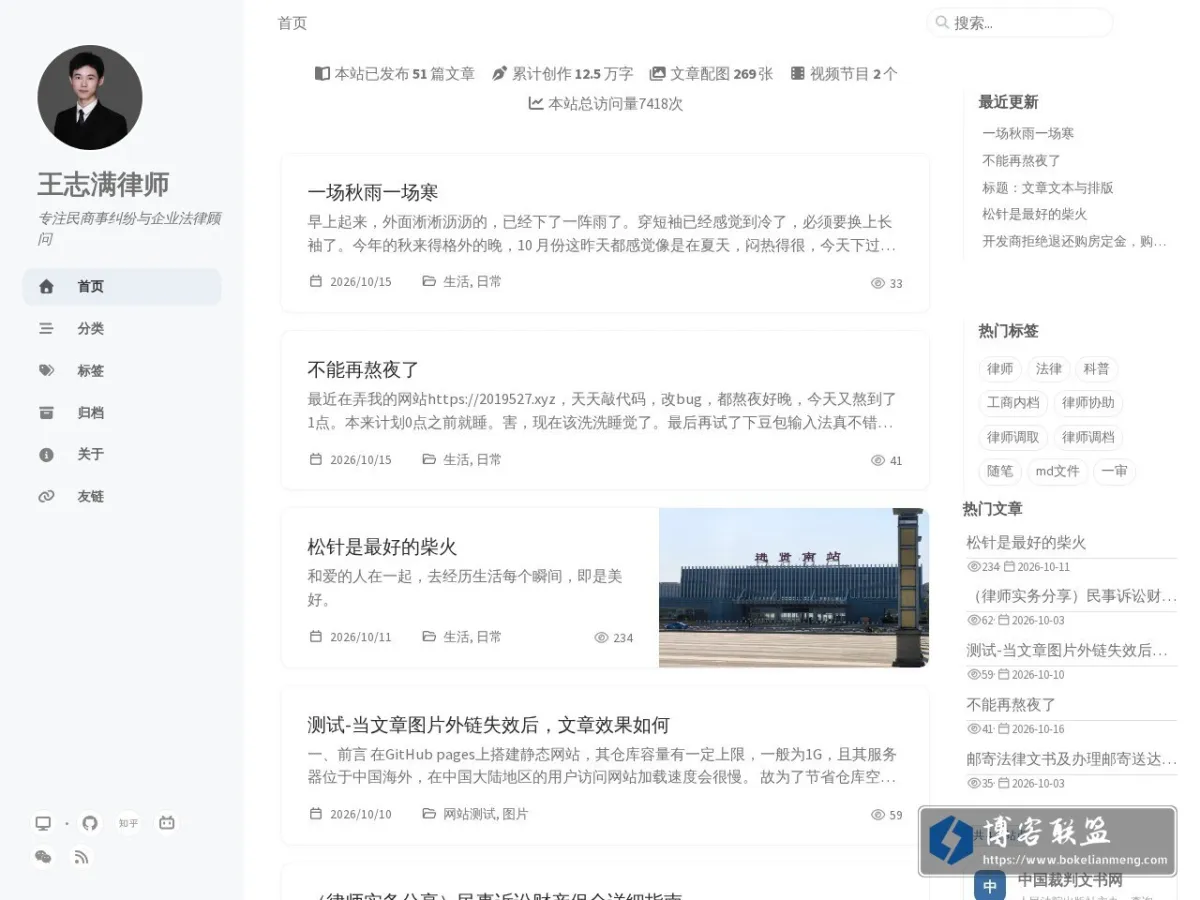Open the 王志满律师 site title
The image size is (1200, 900).
coord(104,184)
